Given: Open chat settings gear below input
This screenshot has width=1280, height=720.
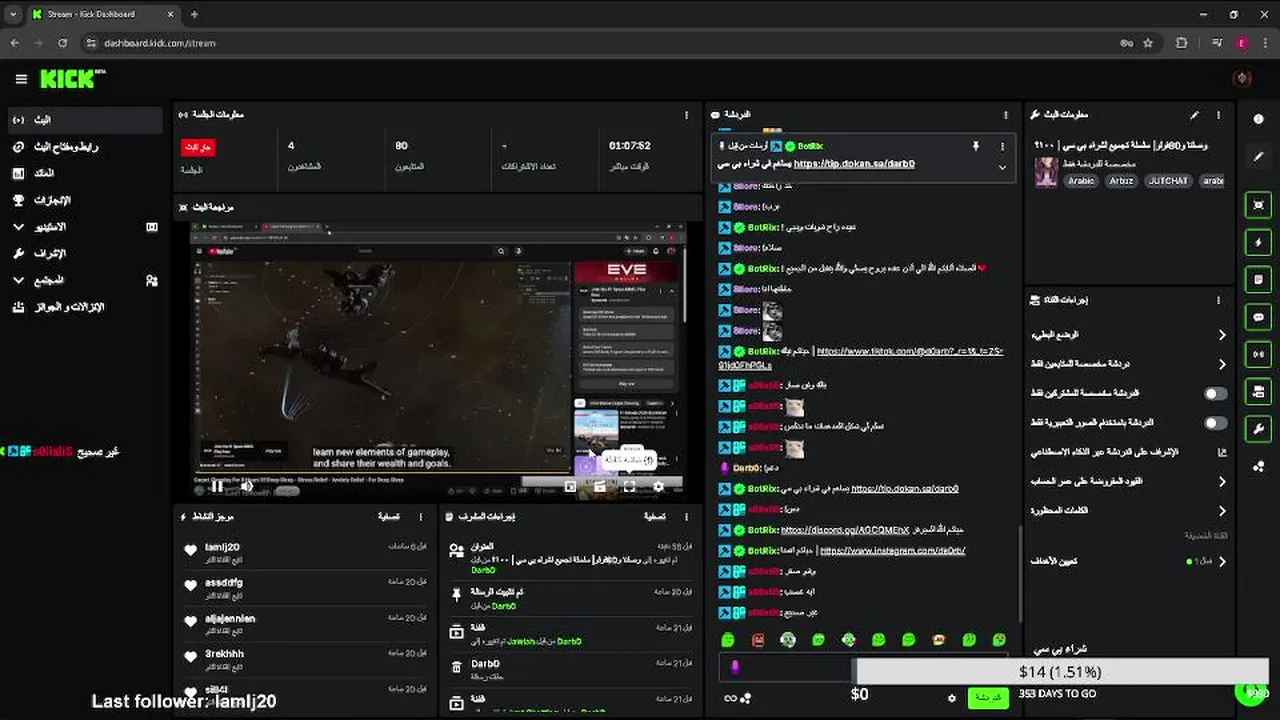Looking at the screenshot, I should click(x=951, y=698).
